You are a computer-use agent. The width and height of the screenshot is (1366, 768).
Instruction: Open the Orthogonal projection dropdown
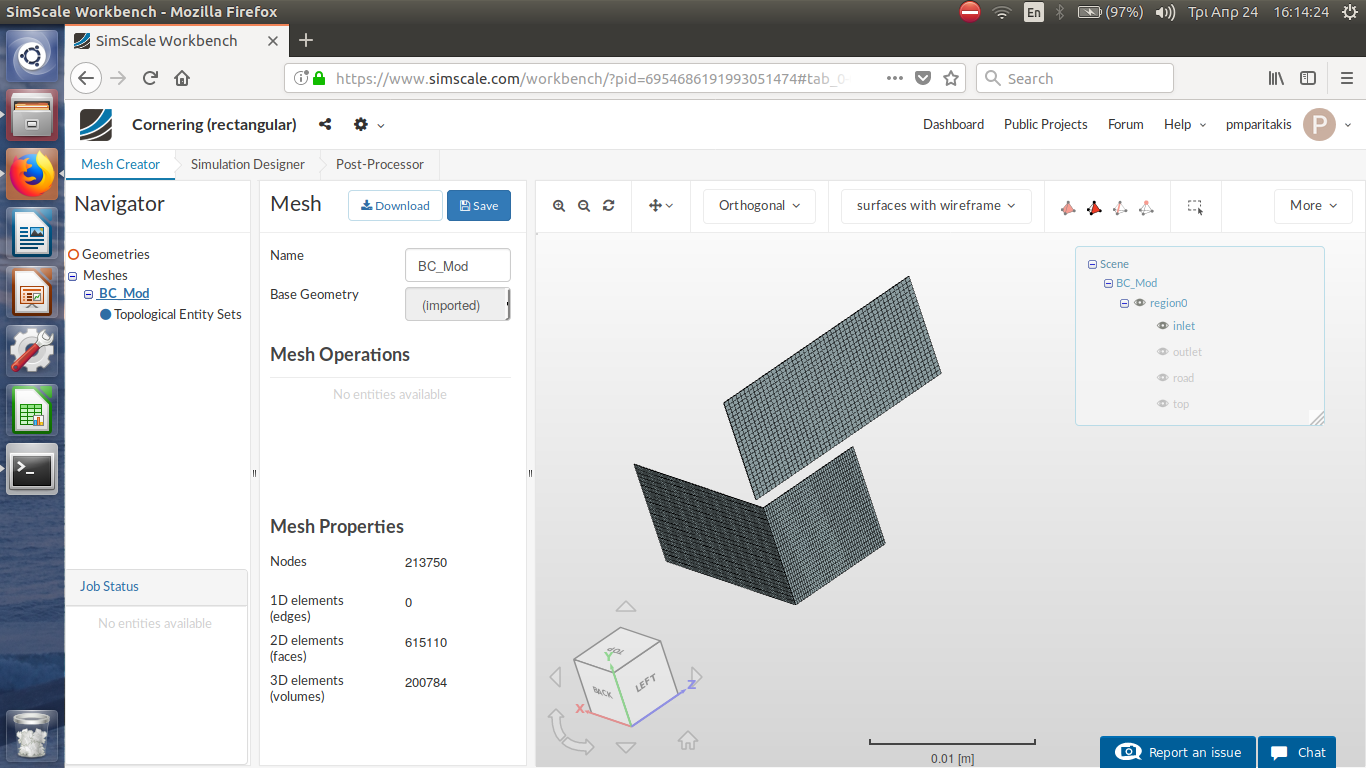[759, 206]
